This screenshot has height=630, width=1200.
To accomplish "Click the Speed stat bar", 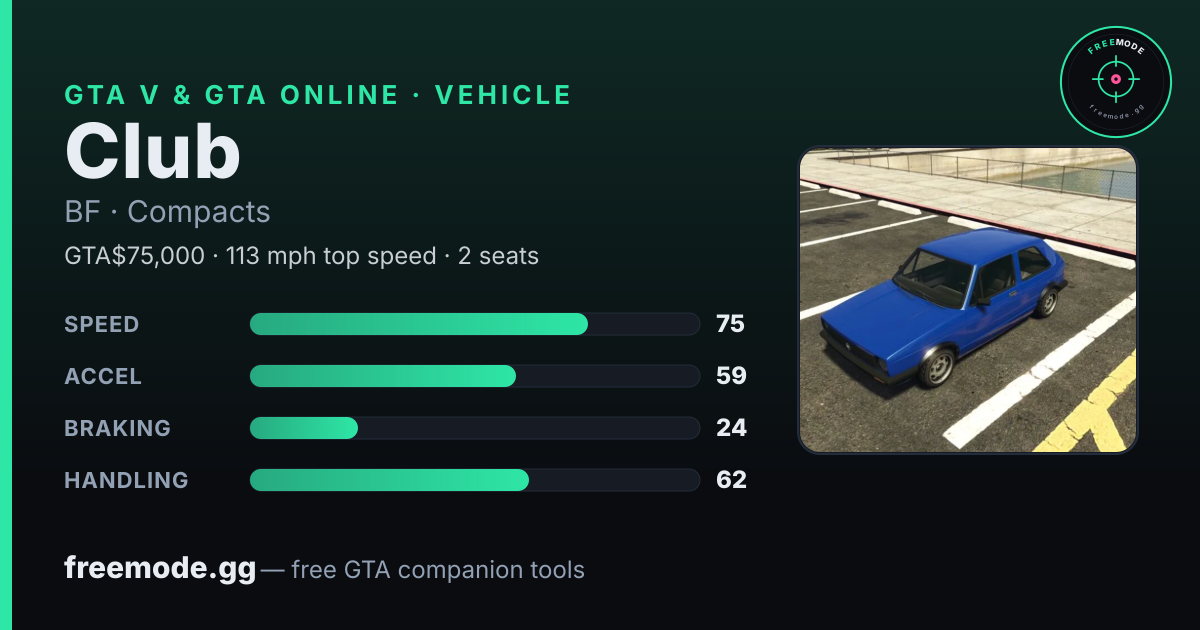I will [x=474, y=324].
